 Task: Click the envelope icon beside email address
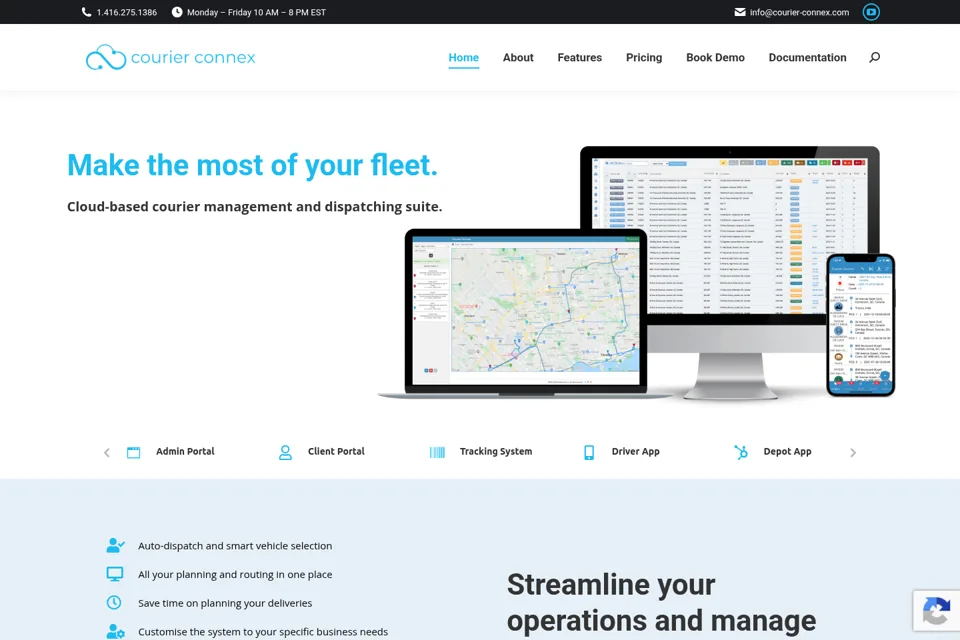(x=740, y=12)
